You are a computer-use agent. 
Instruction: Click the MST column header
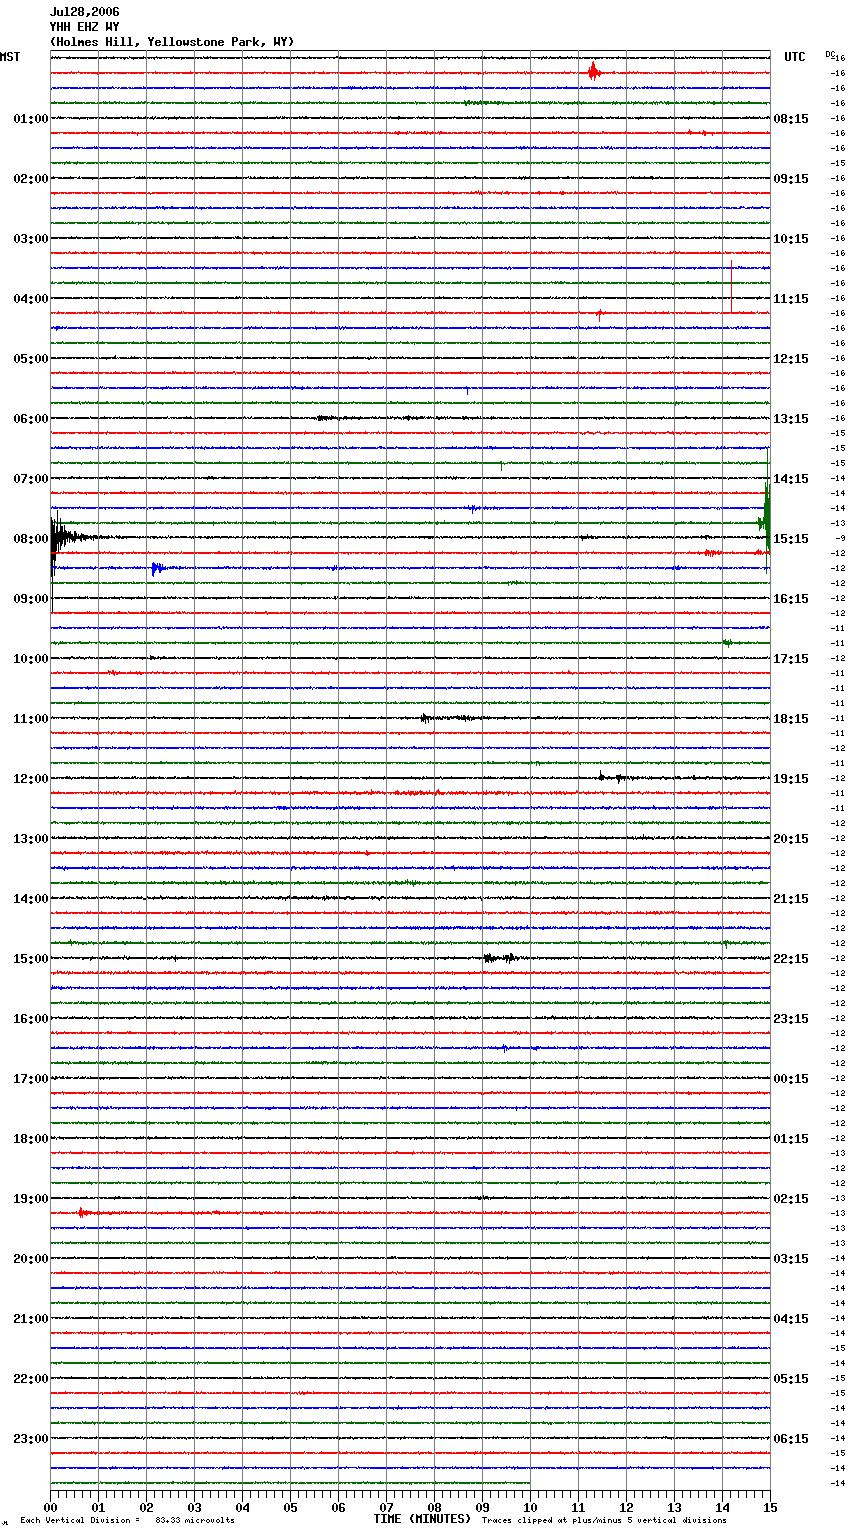(x=10, y=57)
